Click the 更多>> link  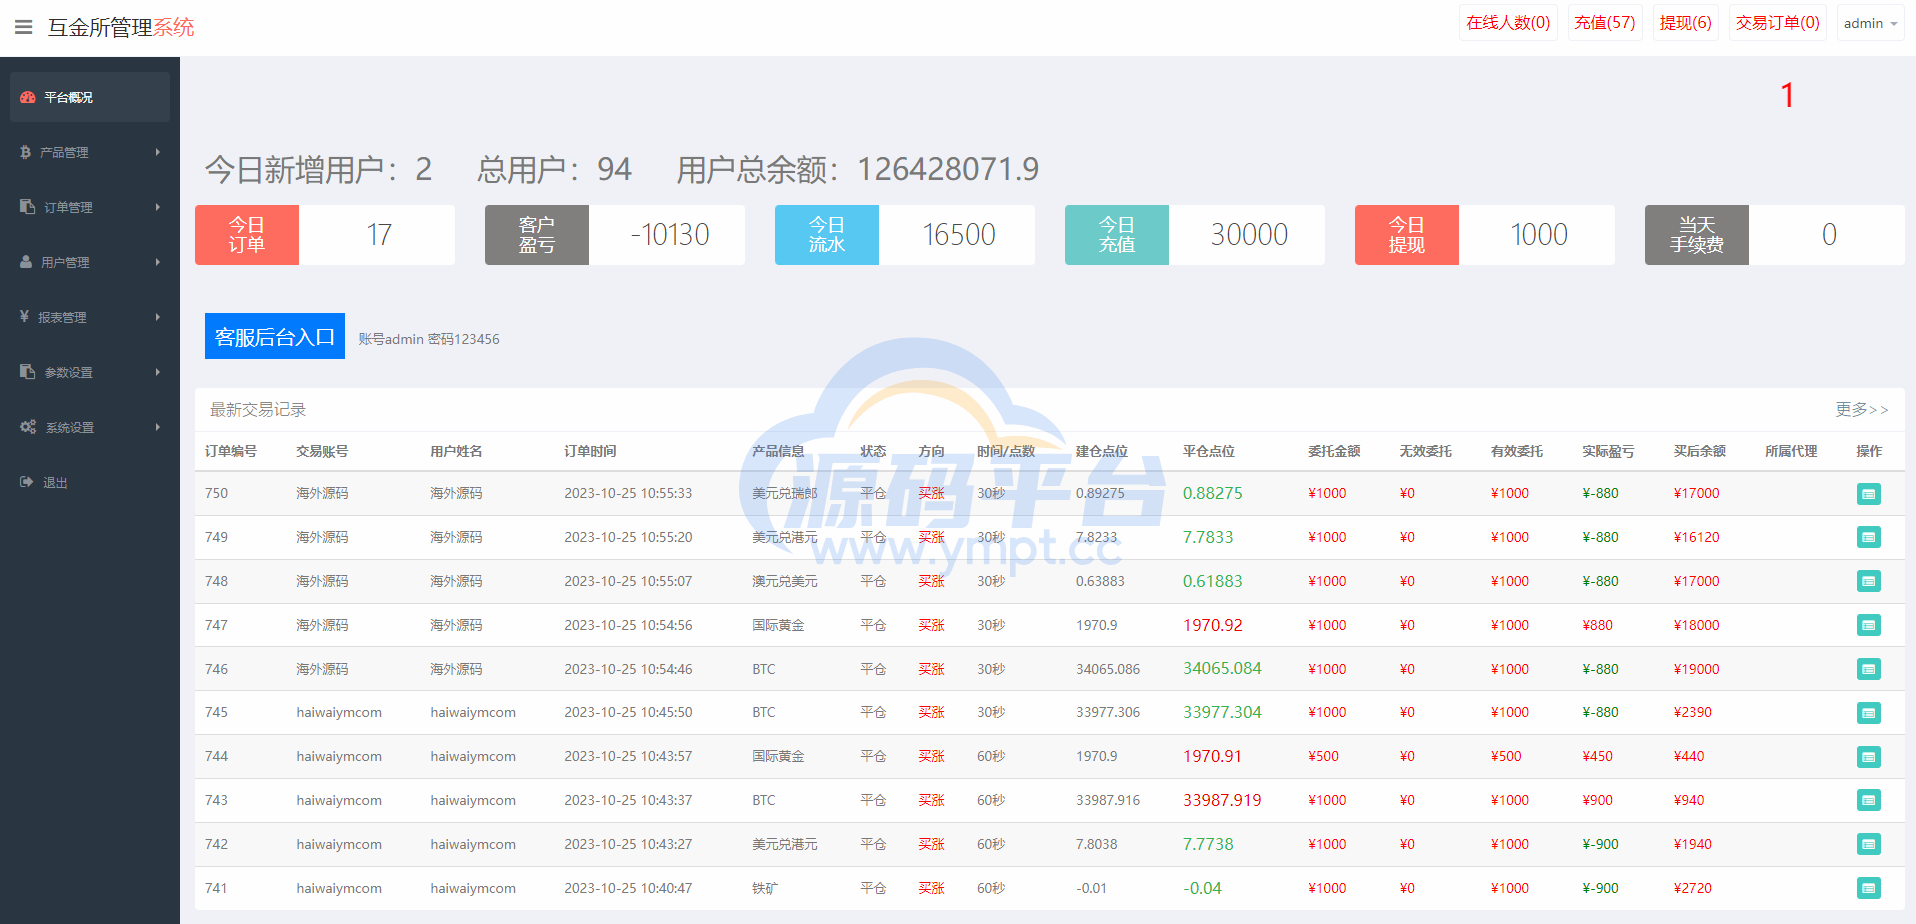click(1861, 409)
